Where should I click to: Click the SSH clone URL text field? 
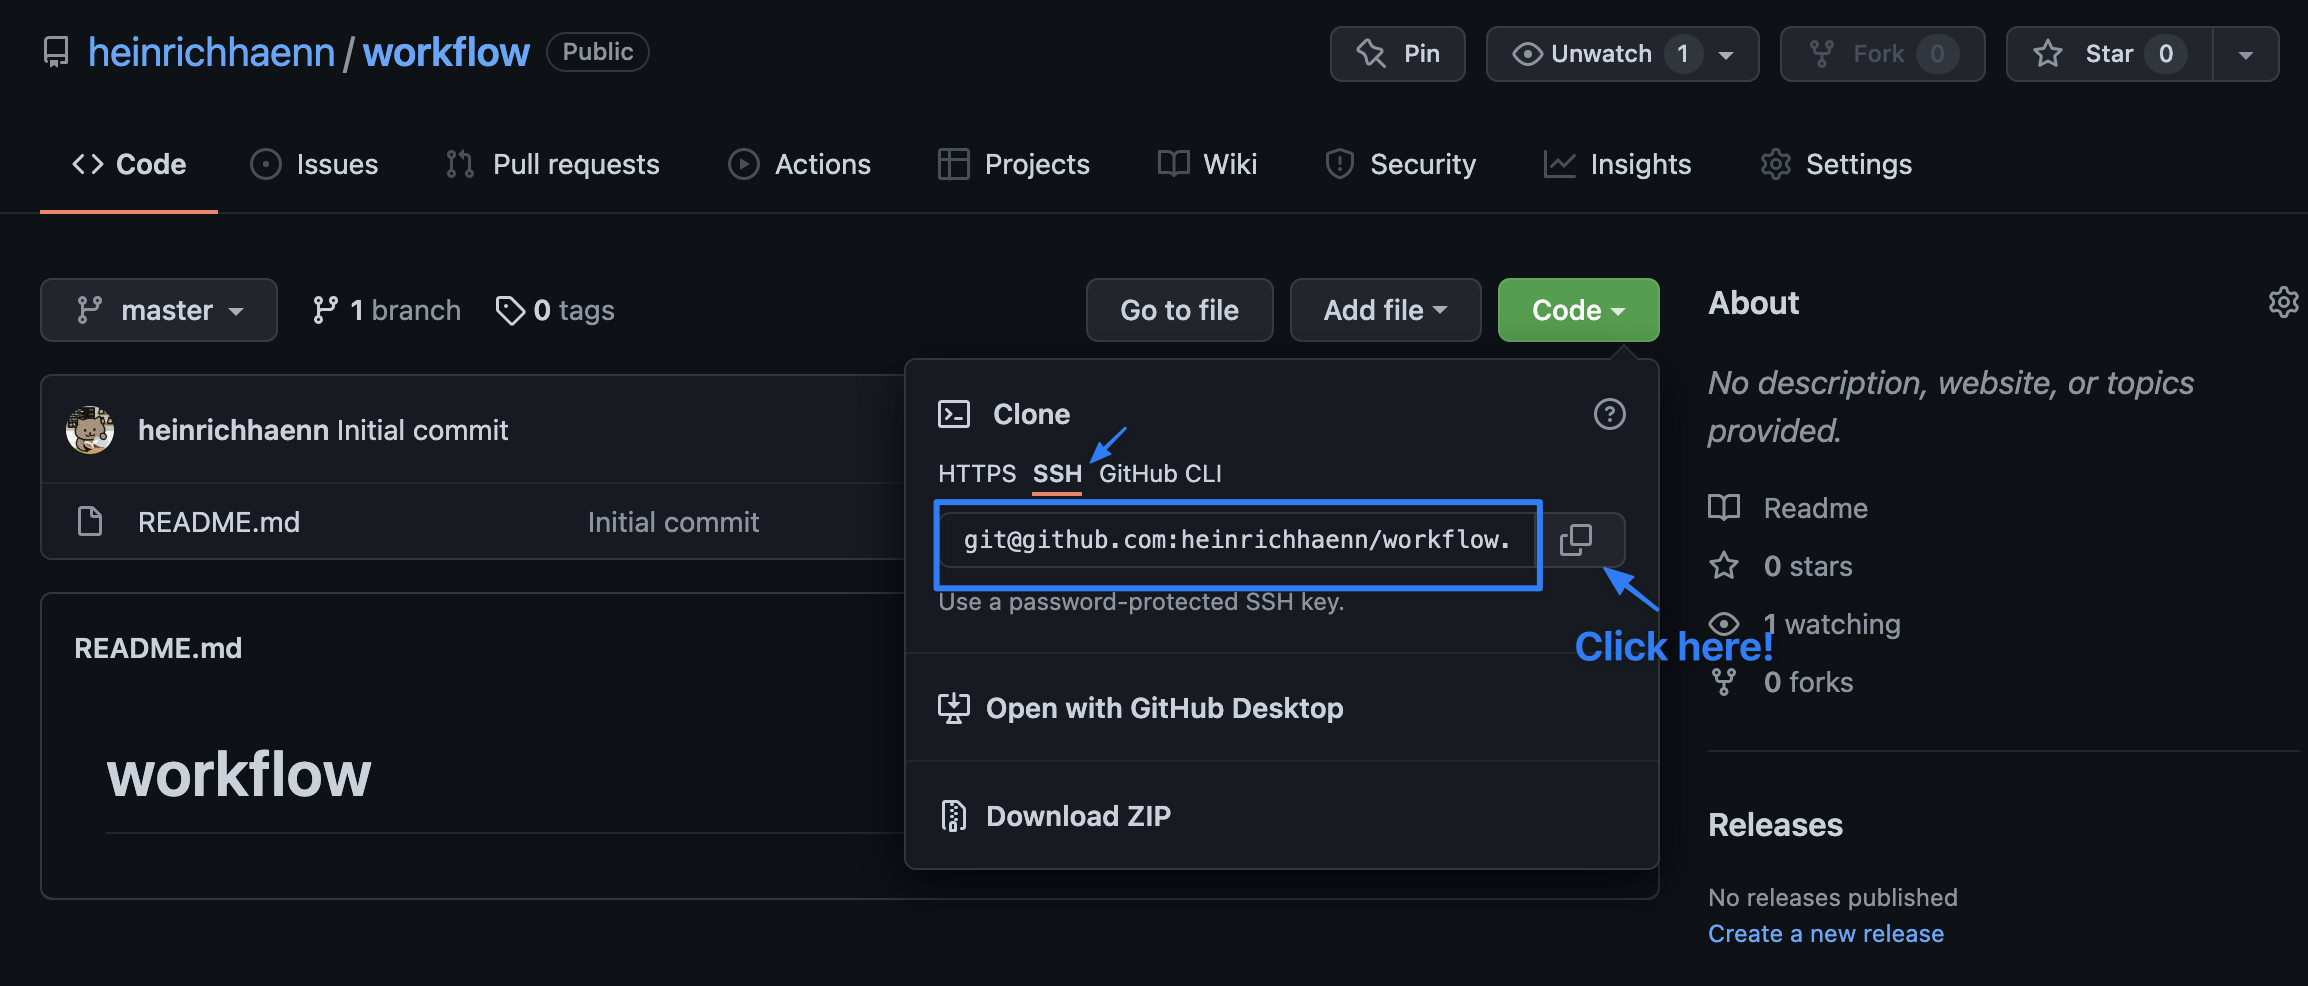click(x=1237, y=540)
